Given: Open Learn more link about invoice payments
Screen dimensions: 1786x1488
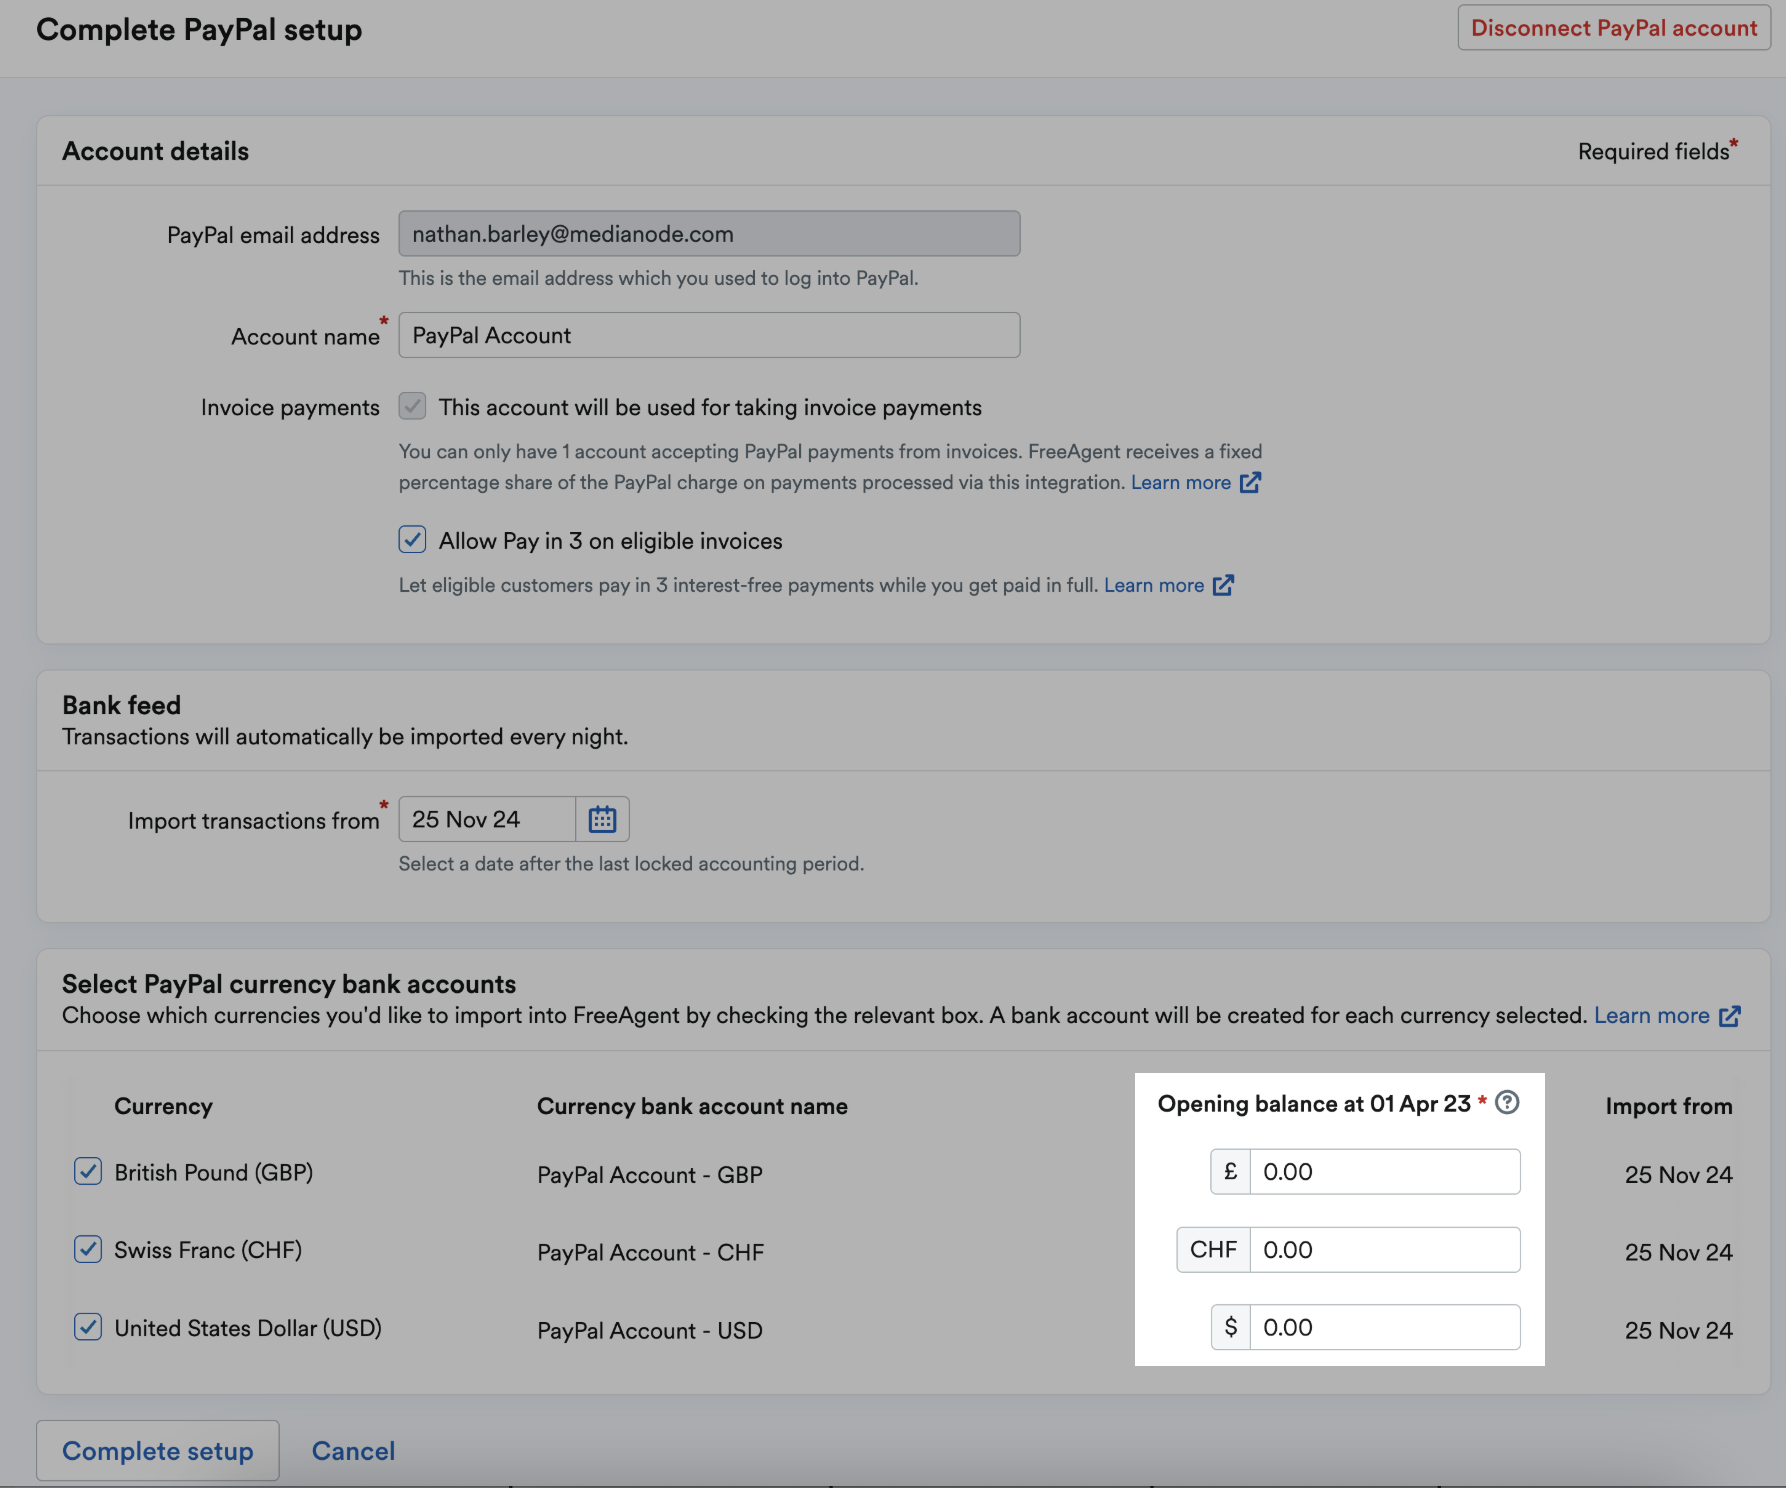Looking at the screenshot, I should 1181,482.
